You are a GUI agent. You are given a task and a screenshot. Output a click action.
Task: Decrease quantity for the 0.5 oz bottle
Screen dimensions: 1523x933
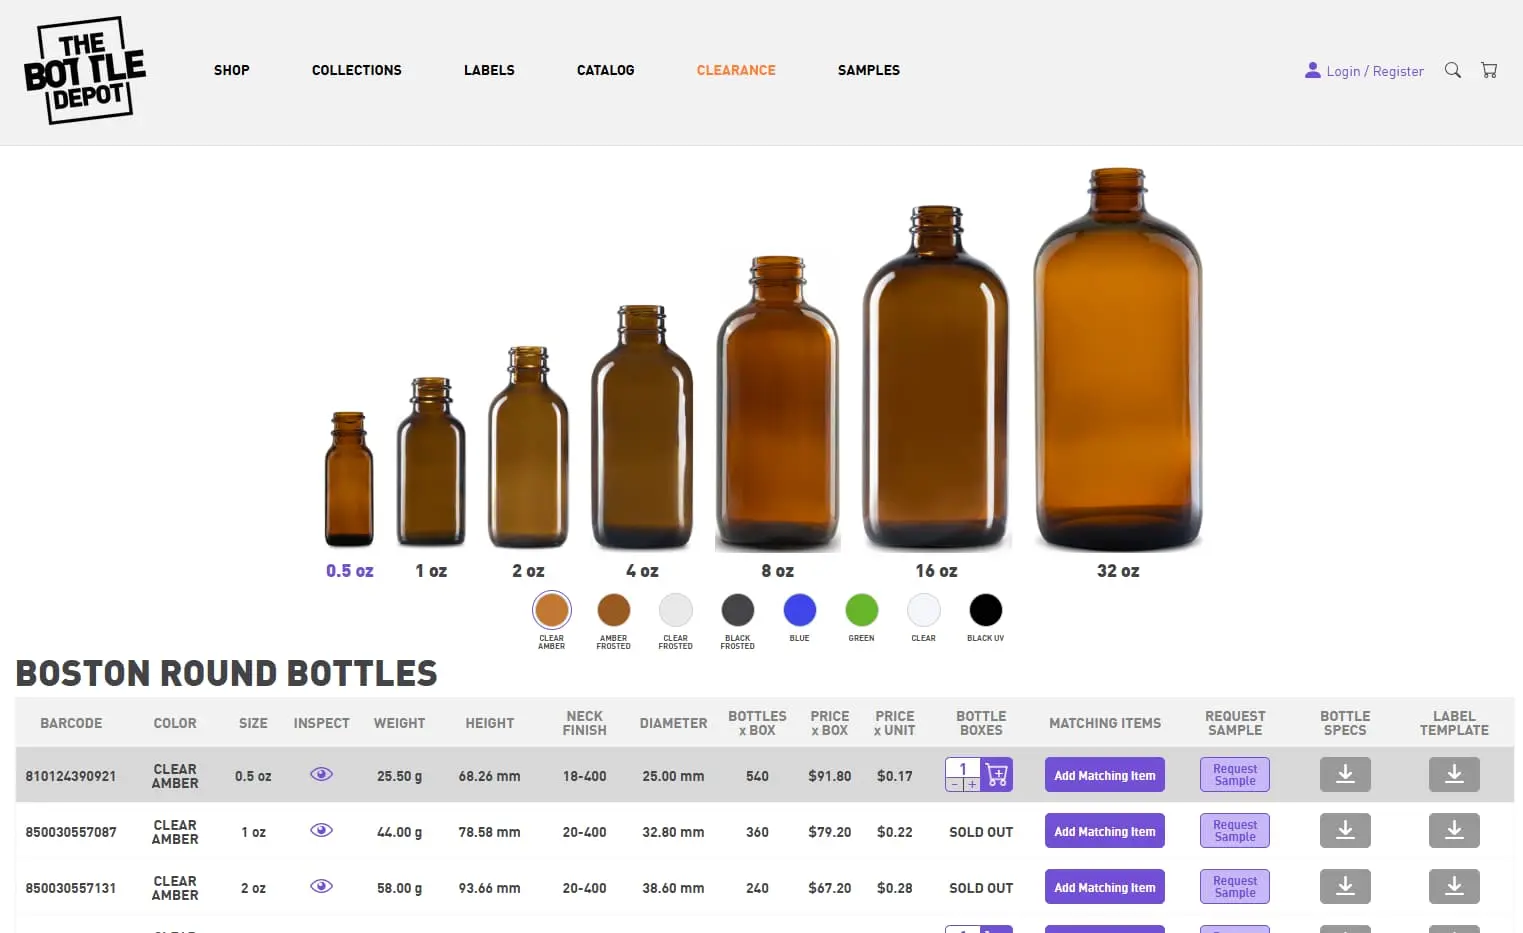click(x=952, y=785)
